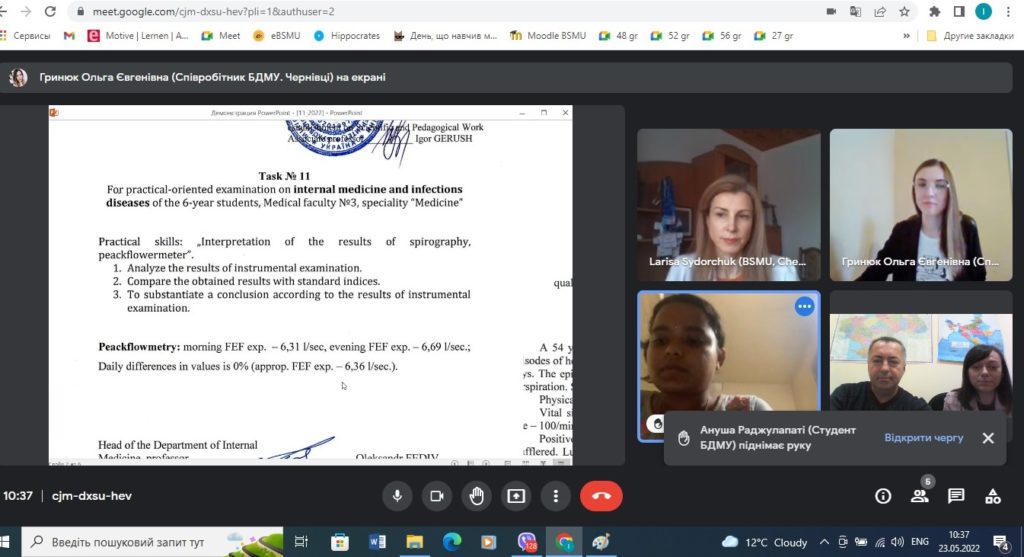Click the Відкрити чергу link
The height and width of the screenshot is (557, 1024).
point(923,438)
